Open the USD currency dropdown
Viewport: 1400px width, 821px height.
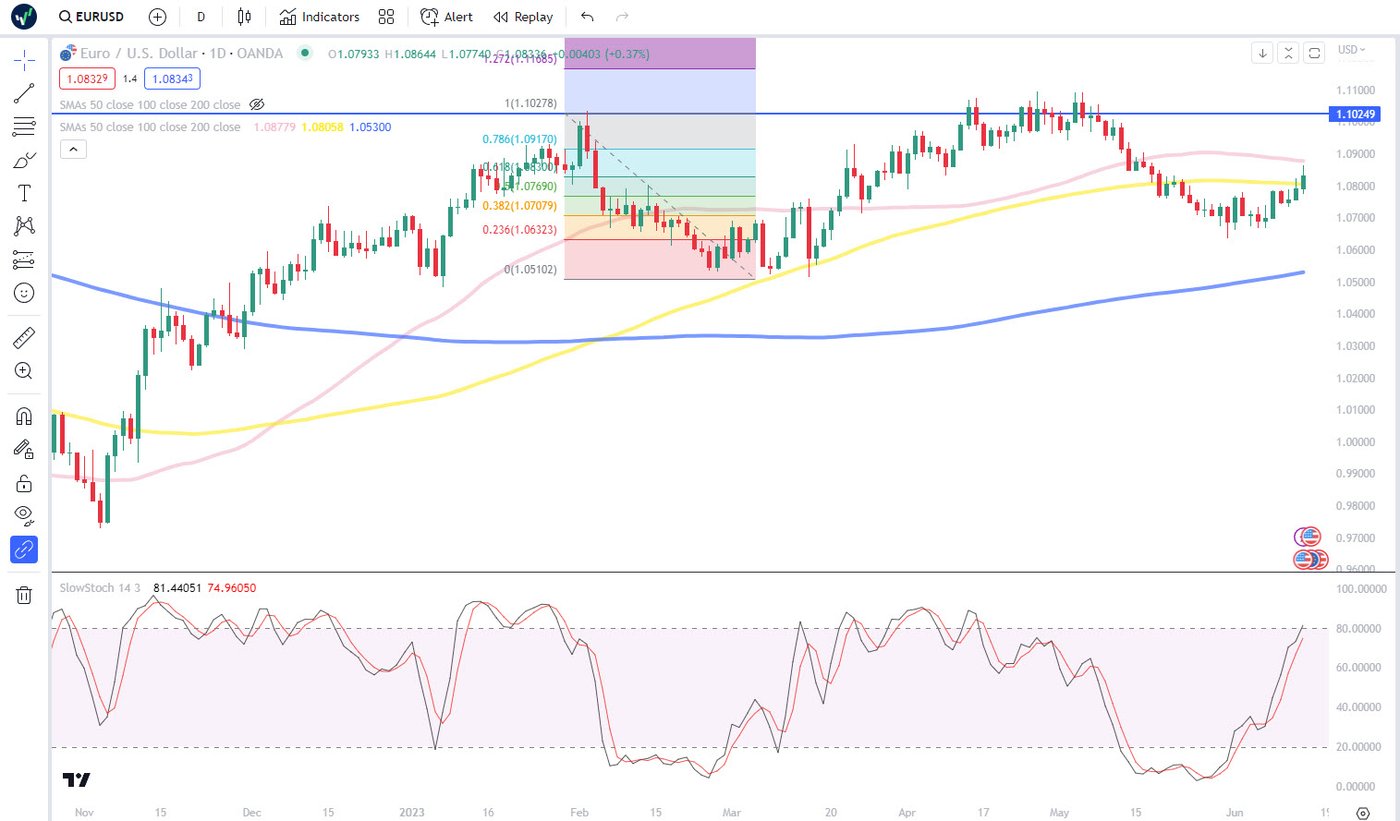pyautogui.click(x=1351, y=50)
